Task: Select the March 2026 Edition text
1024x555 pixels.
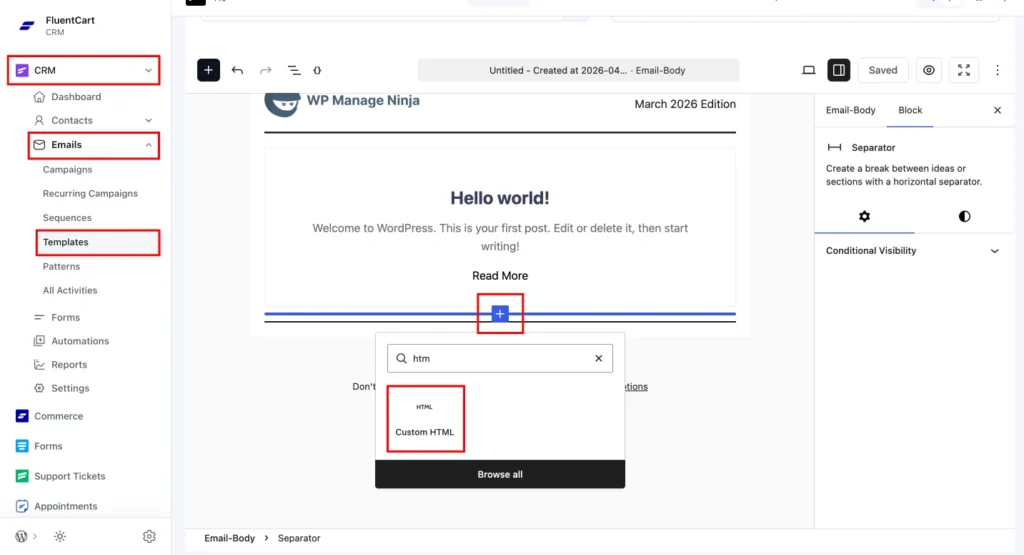Action: pos(685,104)
